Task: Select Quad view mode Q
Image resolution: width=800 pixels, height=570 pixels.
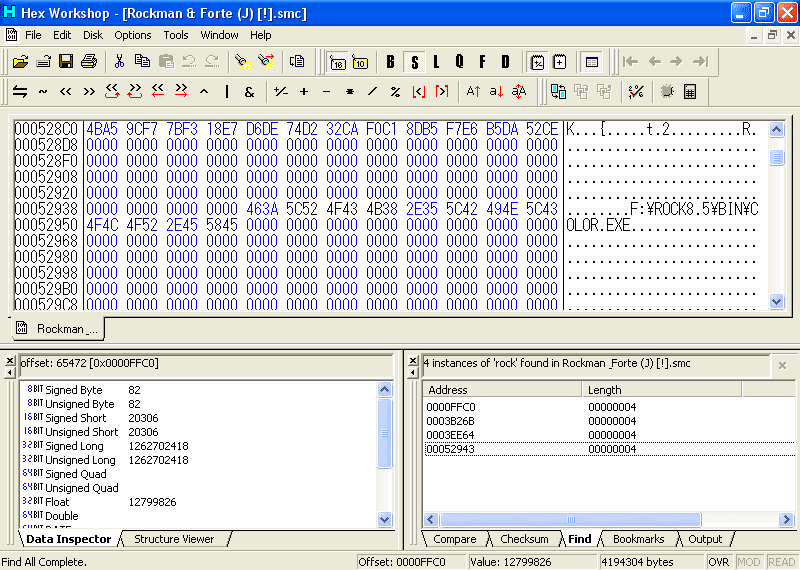Action: click(x=459, y=62)
